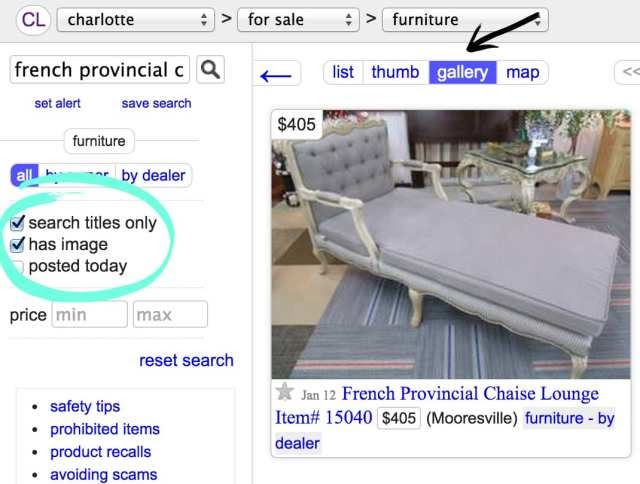Open the charlotte location dropdown
Viewport: 640px width, 484px height.
click(136, 20)
